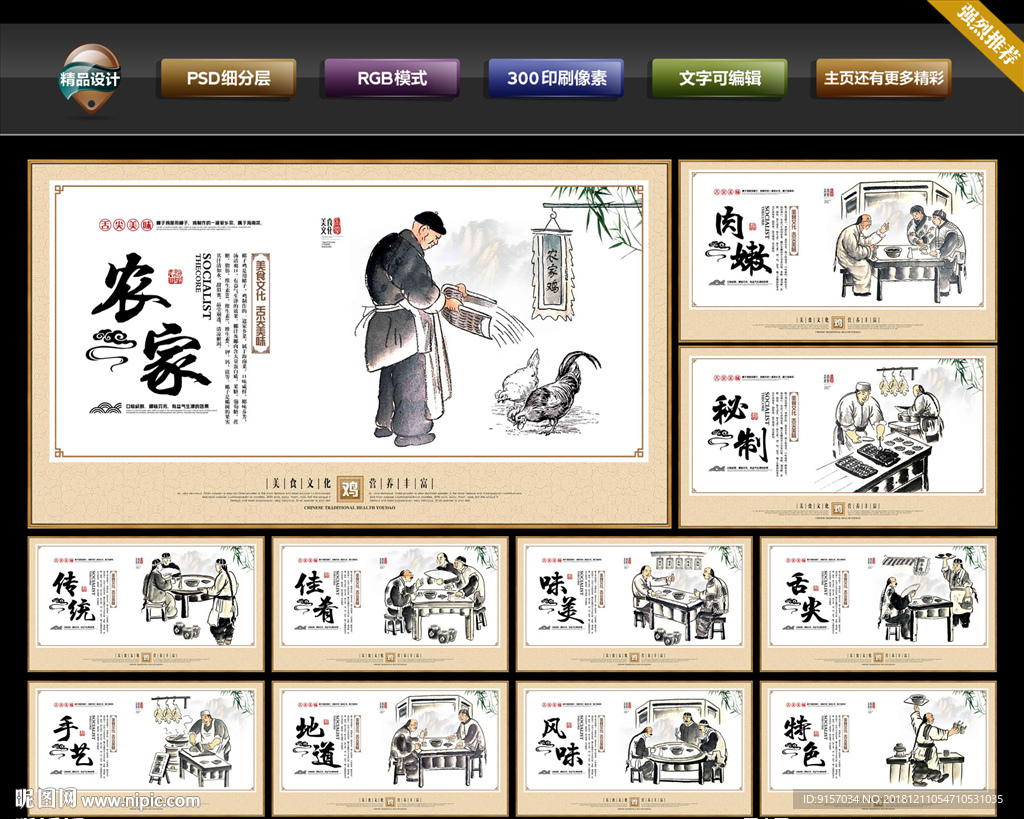Click the PSD细分层 button
The height and width of the screenshot is (819, 1024).
(x=229, y=78)
